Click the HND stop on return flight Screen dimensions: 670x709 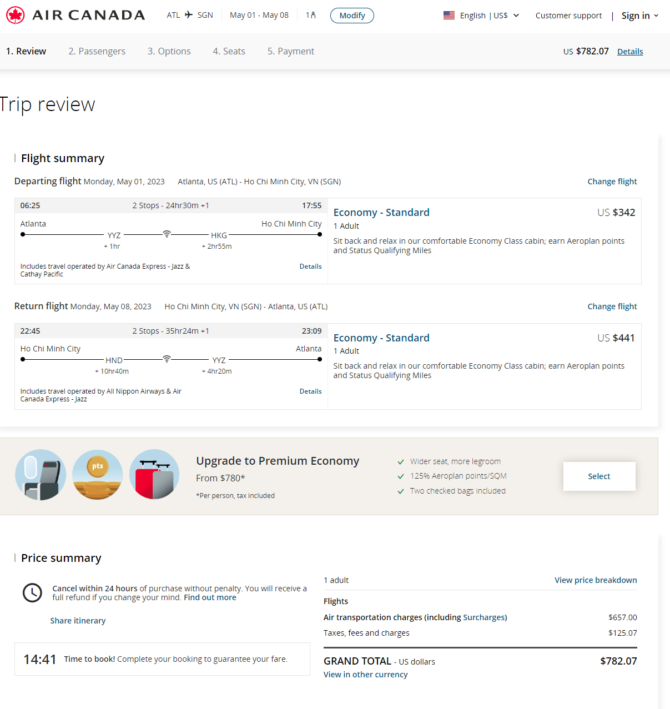pyautogui.click(x=114, y=360)
